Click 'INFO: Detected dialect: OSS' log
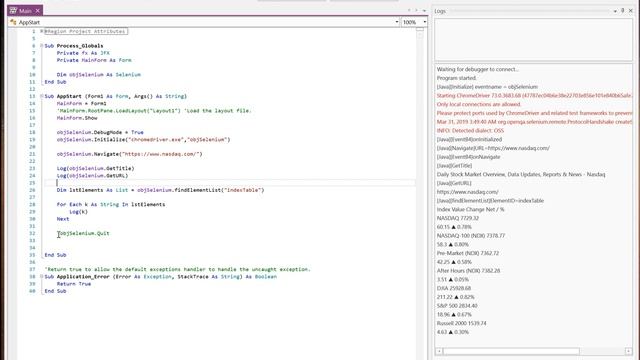Viewport: 640px width, 360px height. [470, 131]
